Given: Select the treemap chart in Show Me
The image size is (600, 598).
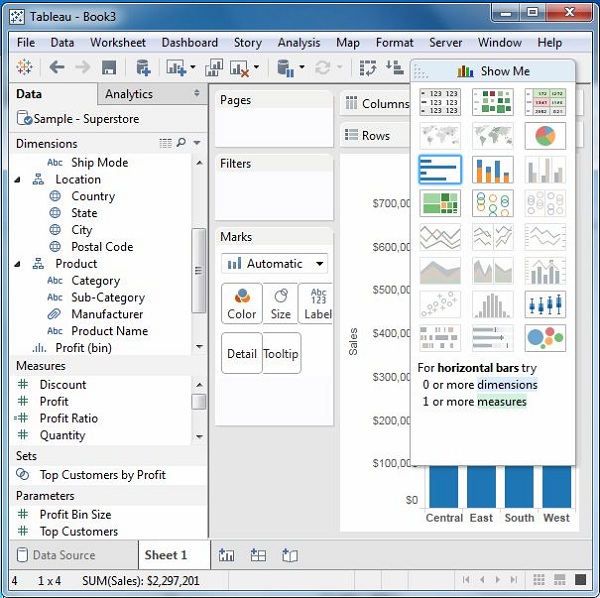Looking at the screenshot, I should (x=440, y=203).
